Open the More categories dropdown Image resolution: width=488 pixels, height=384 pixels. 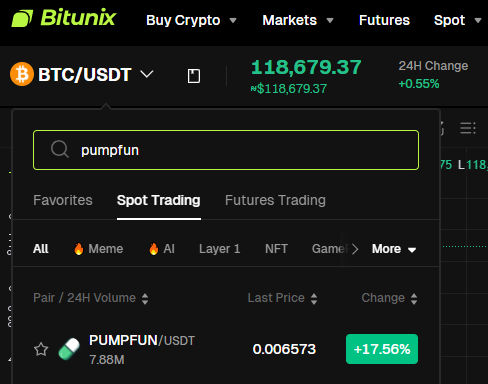point(394,249)
